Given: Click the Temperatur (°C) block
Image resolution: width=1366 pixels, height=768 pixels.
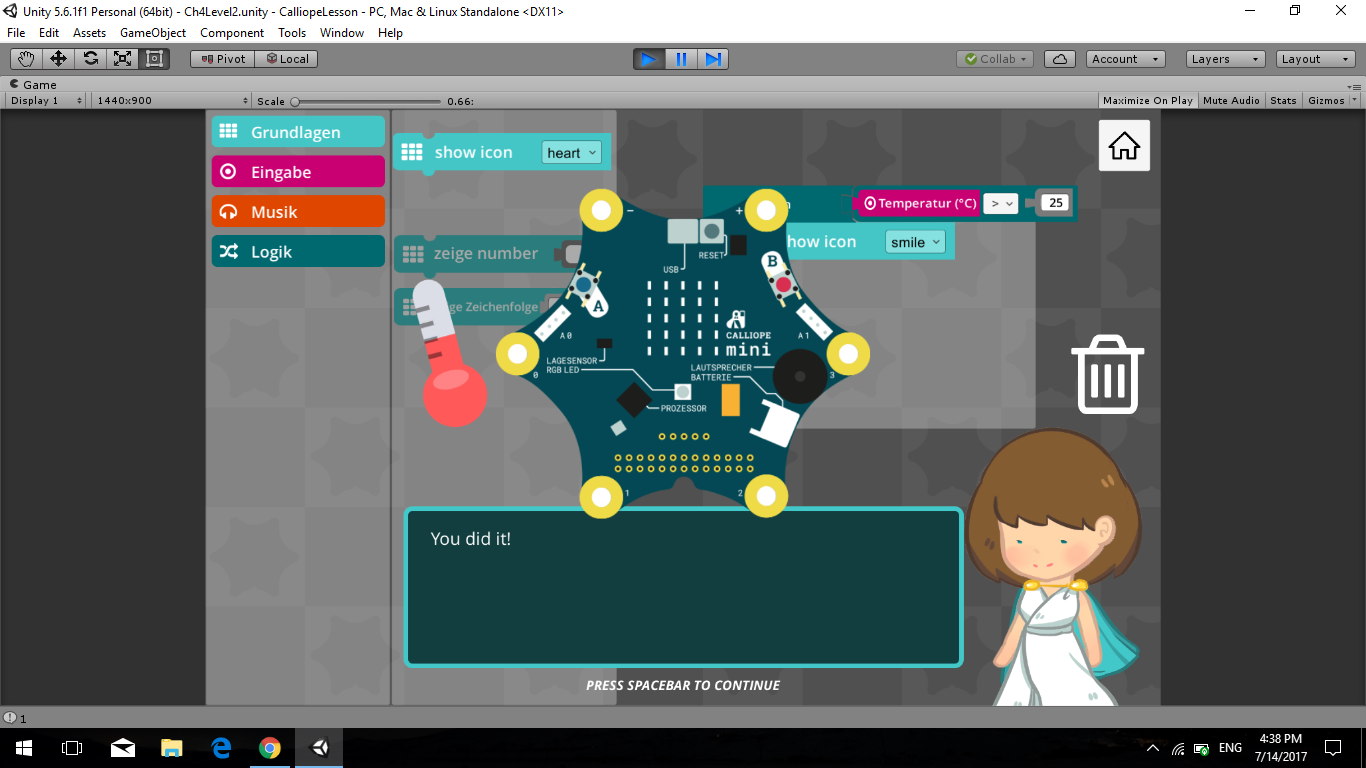Looking at the screenshot, I should coord(916,203).
